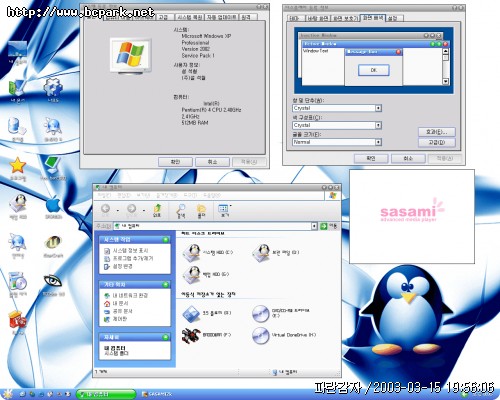500x400 pixels.
Task: Open the blue splat icon beside the database icon
Action: pyautogui.click(x=53, y=126)
